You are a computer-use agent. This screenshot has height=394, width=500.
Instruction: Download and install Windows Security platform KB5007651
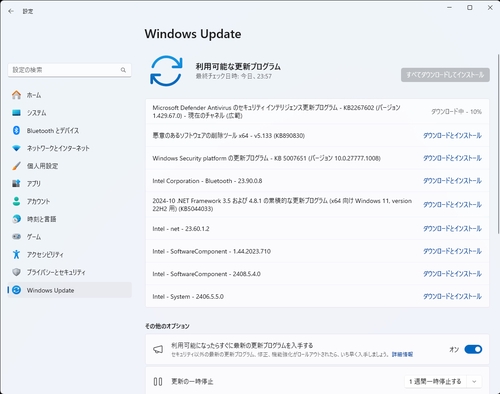click(452, 158)
